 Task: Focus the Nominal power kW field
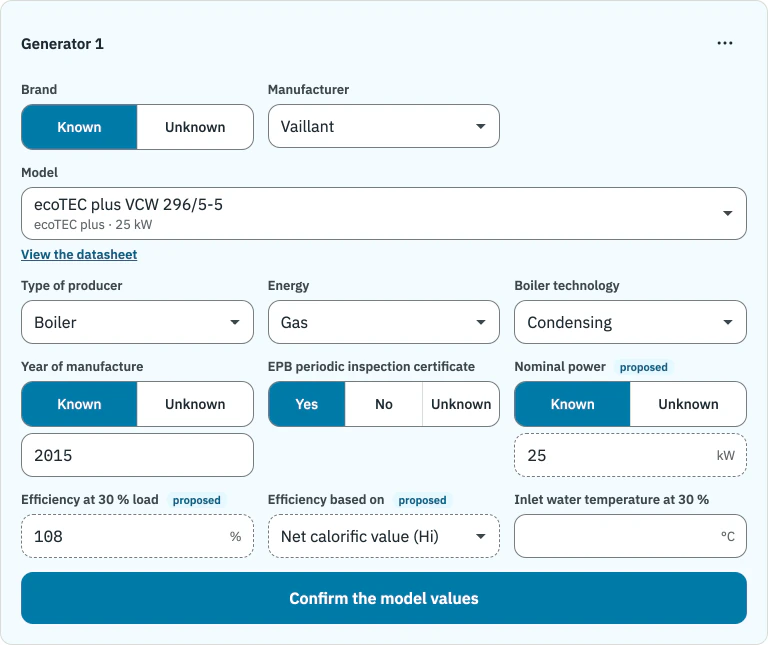click(x=630, y=455)
